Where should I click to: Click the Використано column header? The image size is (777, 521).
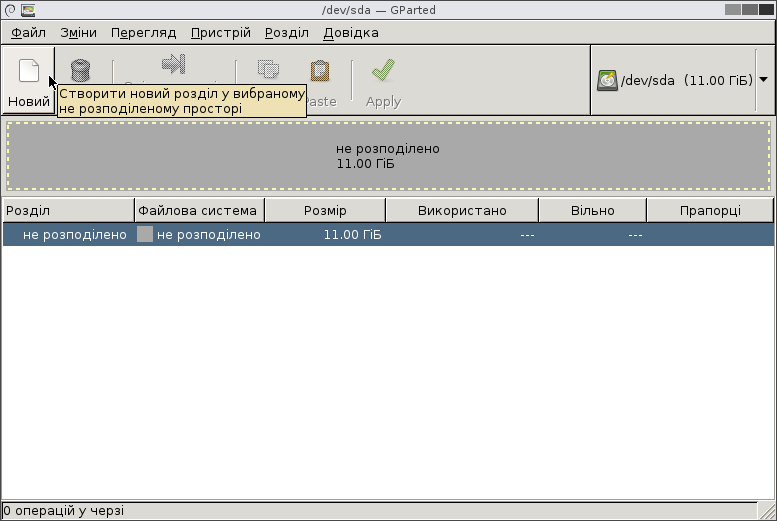462,210
